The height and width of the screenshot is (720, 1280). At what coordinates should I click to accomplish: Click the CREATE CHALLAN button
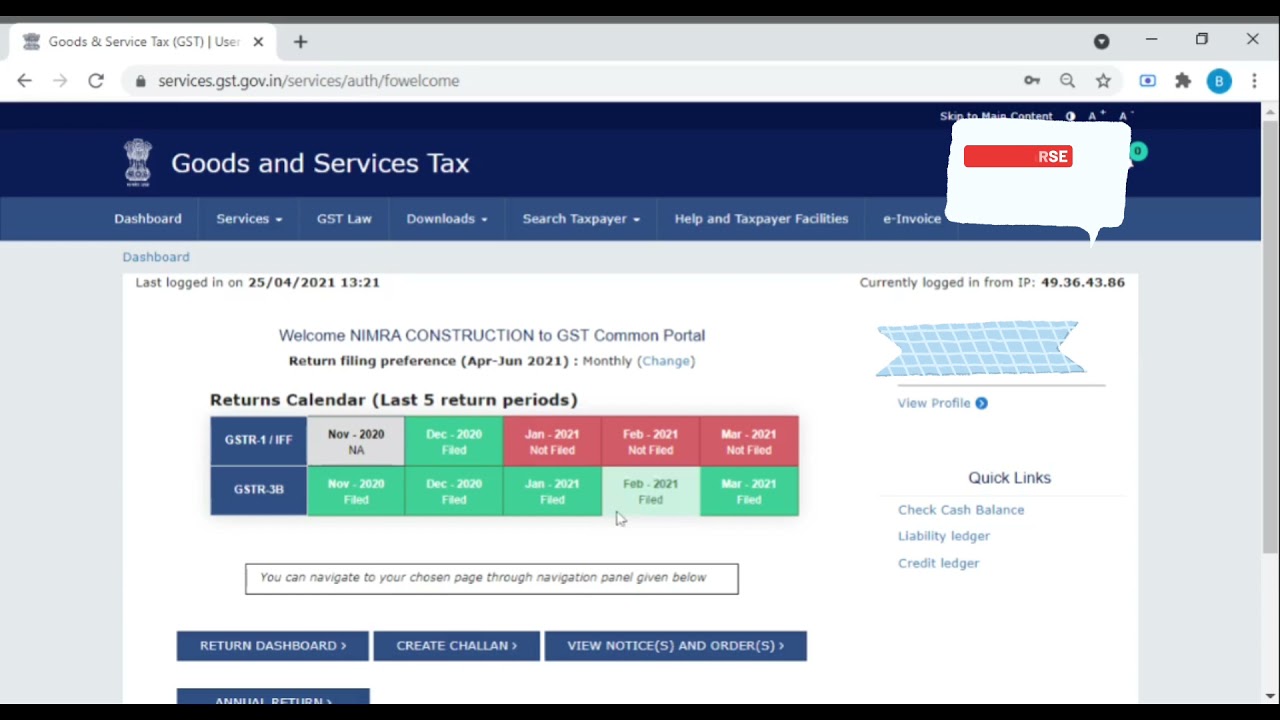tap(457, 646)
